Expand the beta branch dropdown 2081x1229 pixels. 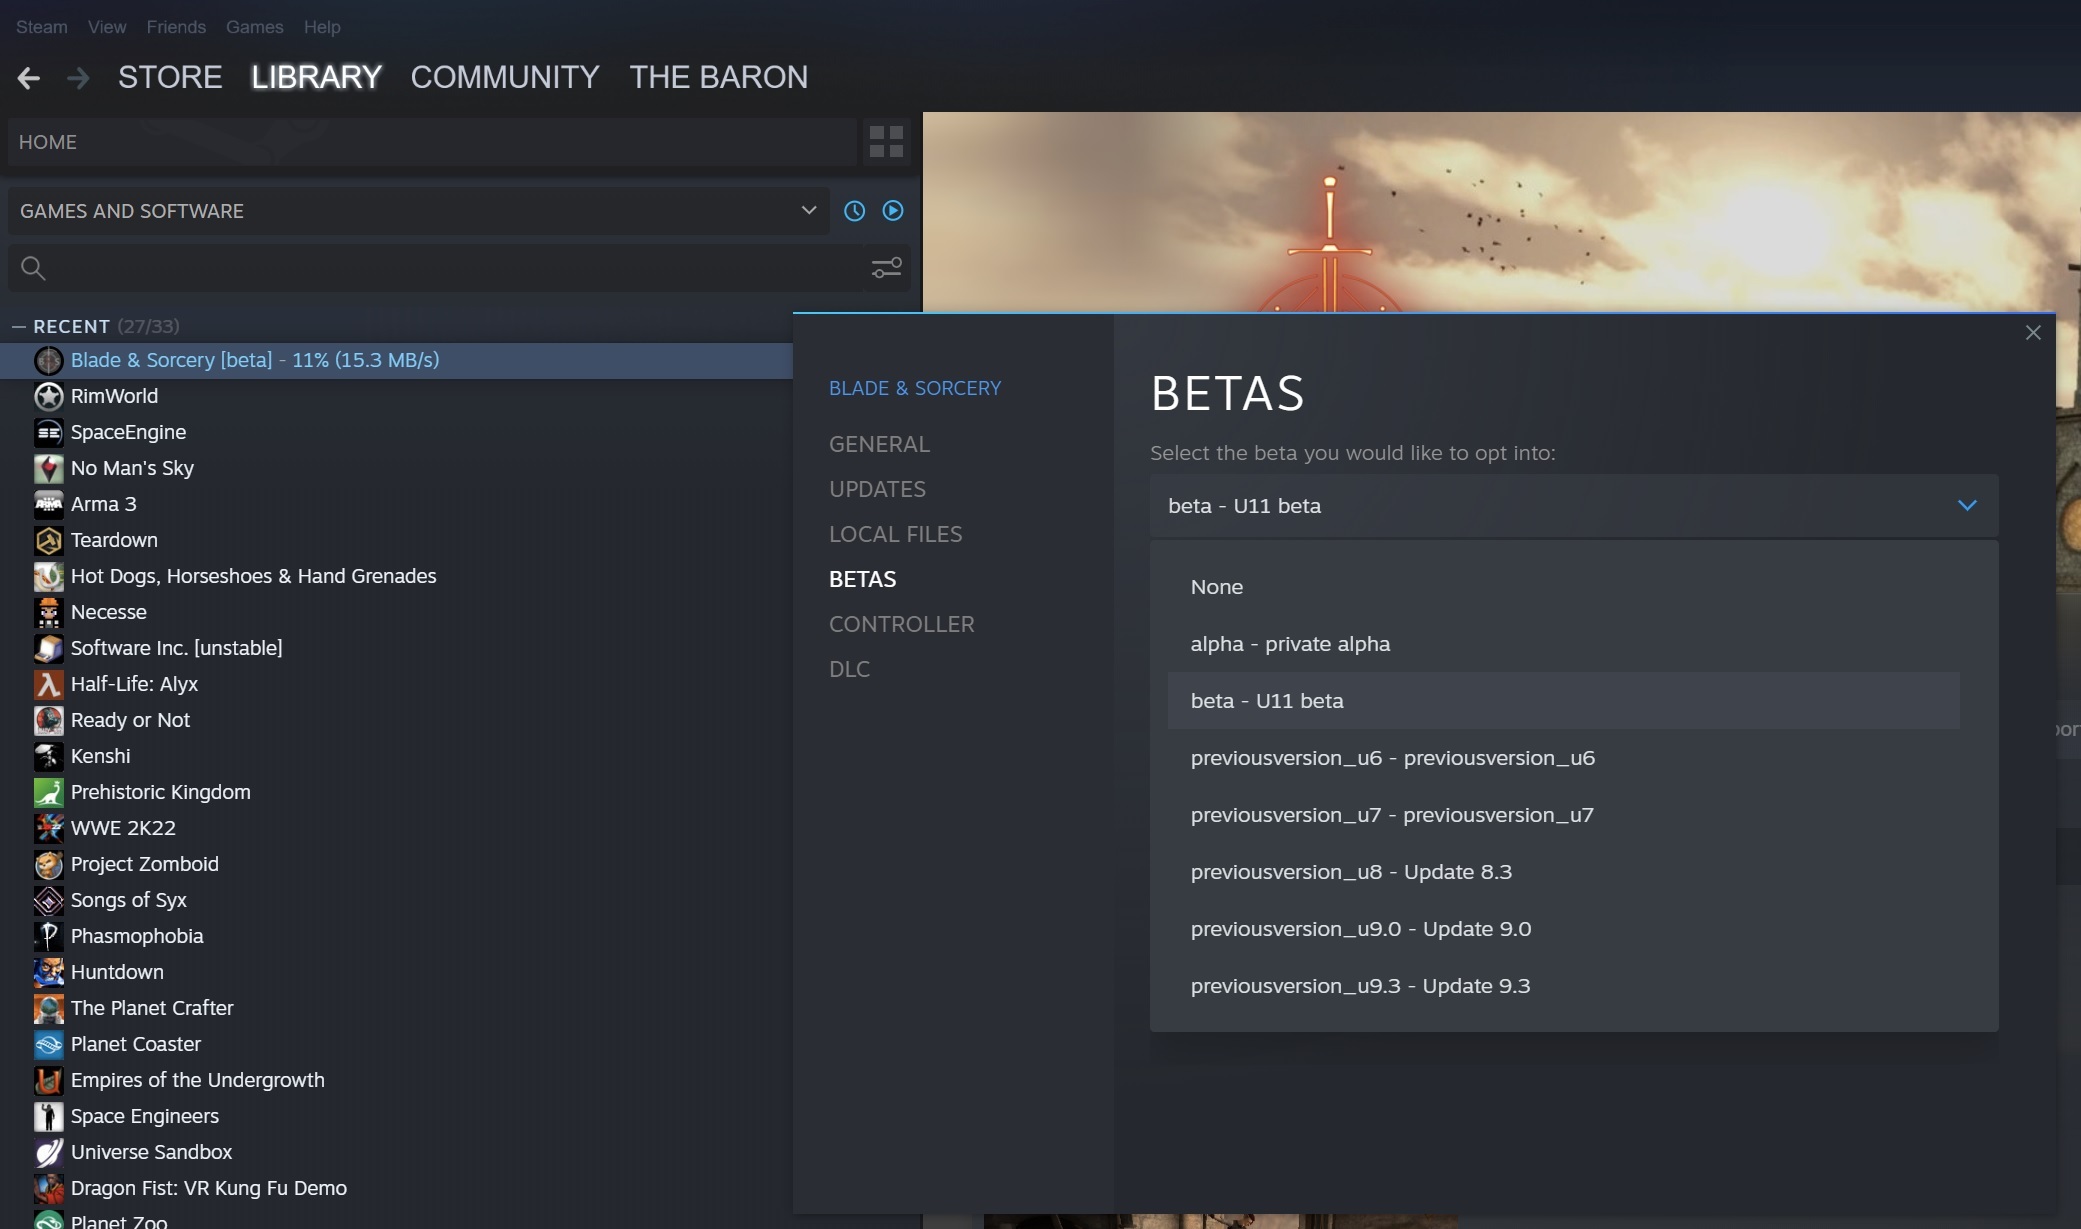1968,505
